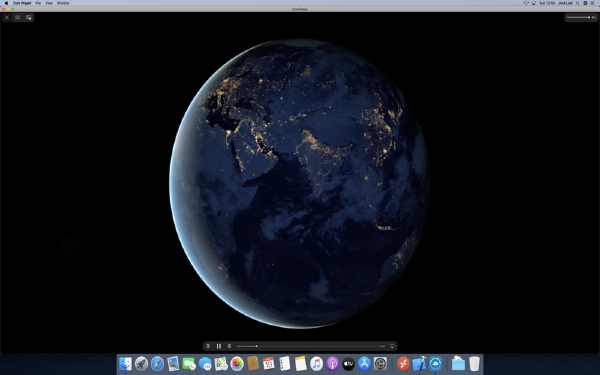Open the AirPlay output button in playback bar
Screen dimensions: 600x375
pyautogui.click(x=392, y=346)
